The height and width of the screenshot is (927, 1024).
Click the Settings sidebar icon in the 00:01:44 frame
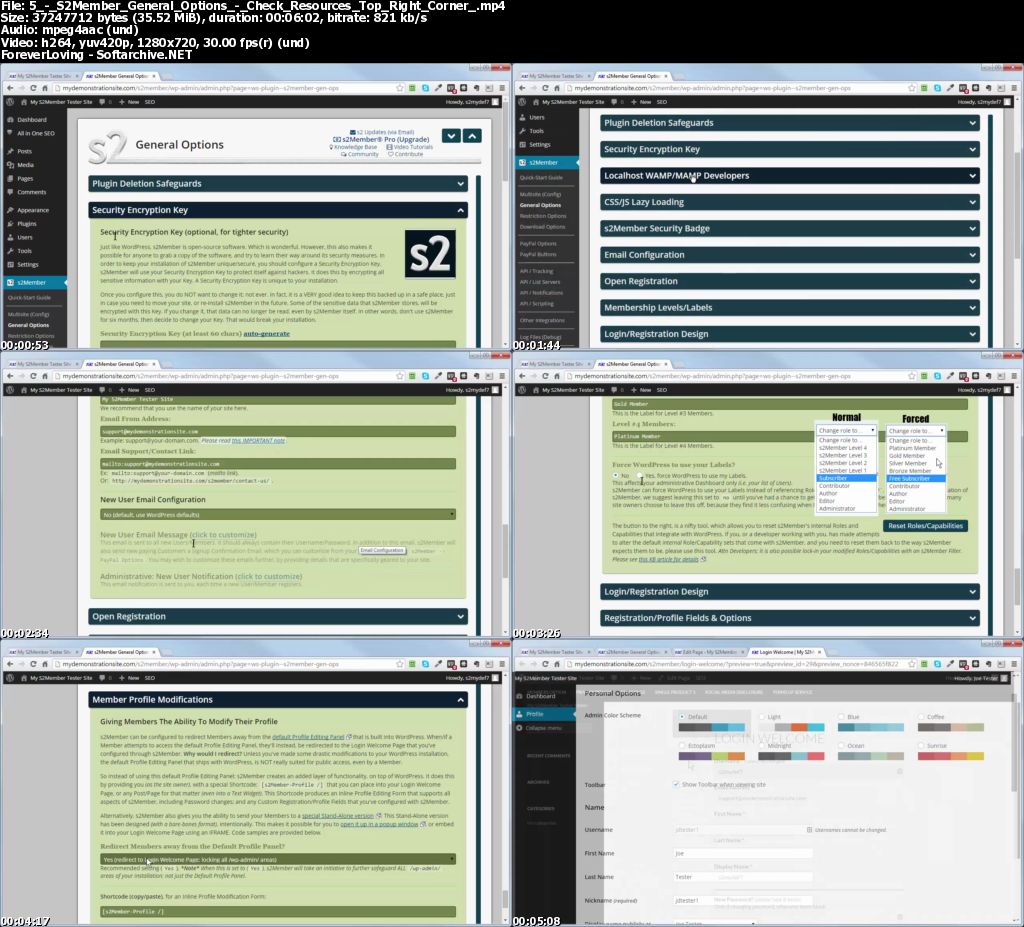(x=522, y=144)
